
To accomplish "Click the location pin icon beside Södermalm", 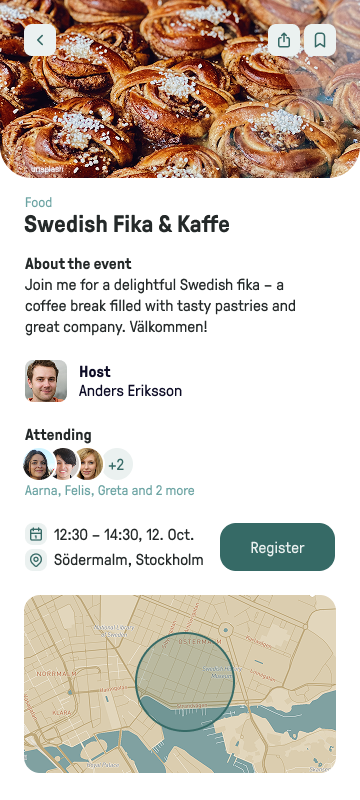I will click(x=36, y=560).
